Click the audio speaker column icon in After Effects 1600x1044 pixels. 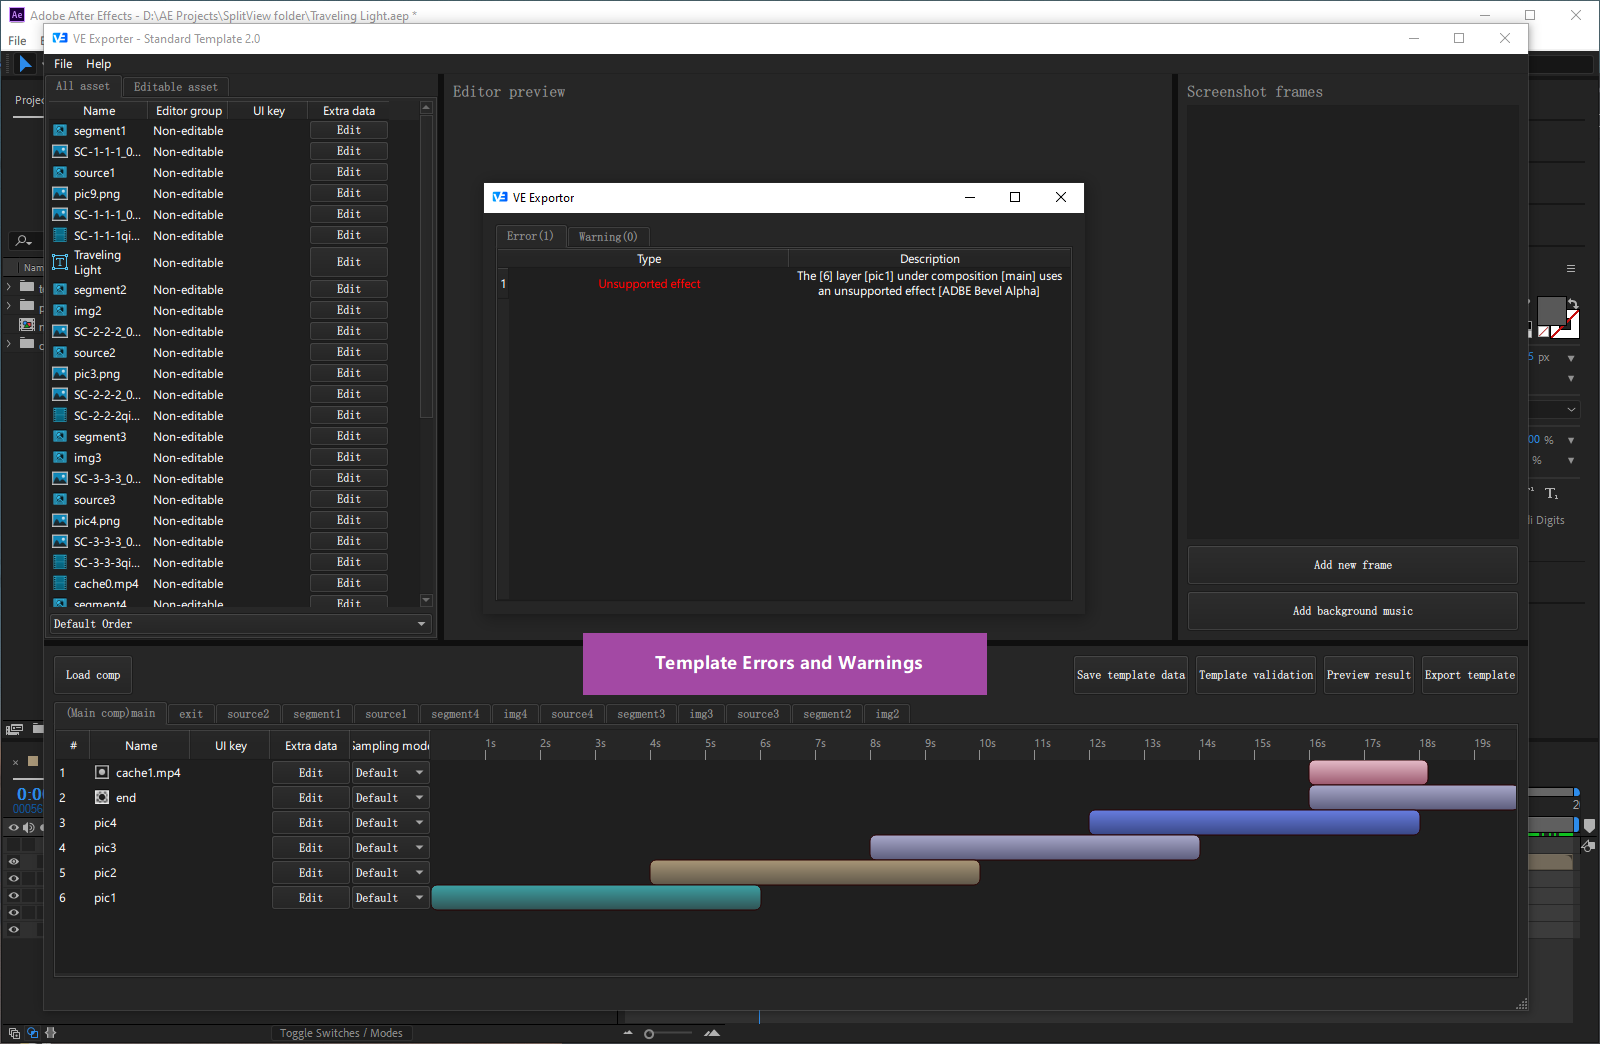[x=28, y=827]
